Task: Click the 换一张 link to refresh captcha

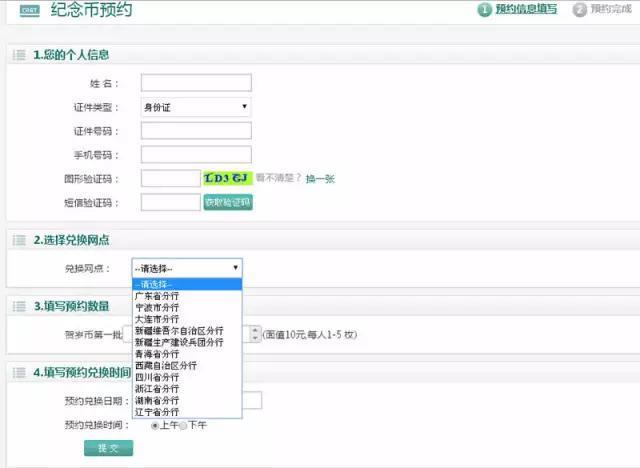Action: (x=320, y=178)
